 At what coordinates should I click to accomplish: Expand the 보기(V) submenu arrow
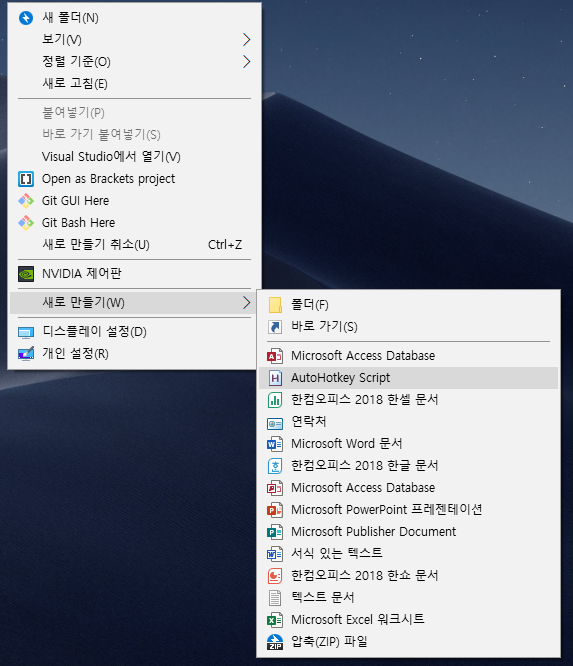click(247, 40)
